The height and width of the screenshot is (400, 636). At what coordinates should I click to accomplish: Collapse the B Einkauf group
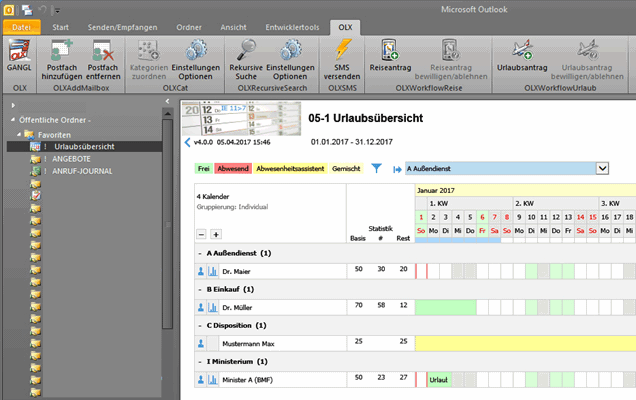[201, 289]
